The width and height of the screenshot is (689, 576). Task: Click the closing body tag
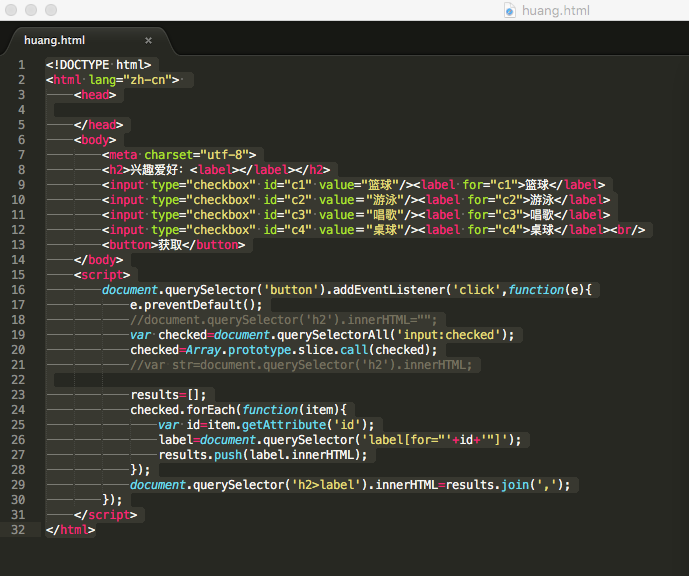point(98,260)
